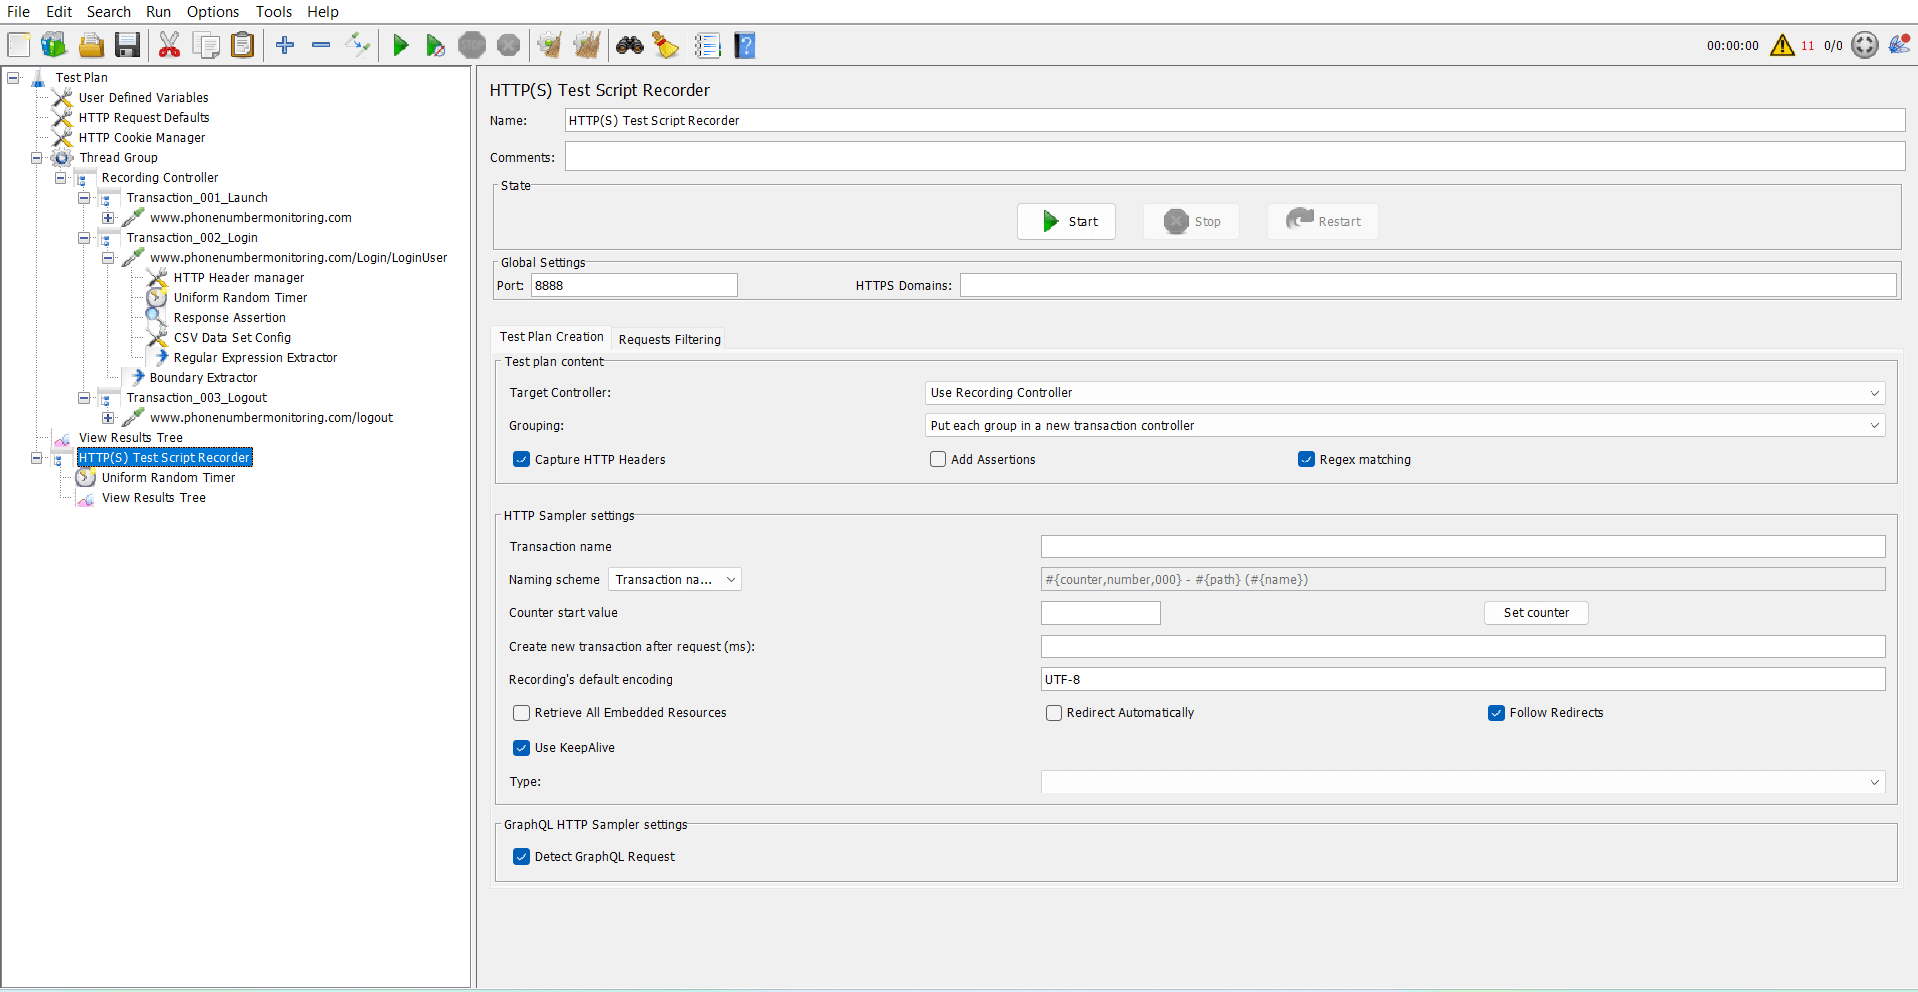Click the Port input field
Screen dimensions: 1918x992
633,286
